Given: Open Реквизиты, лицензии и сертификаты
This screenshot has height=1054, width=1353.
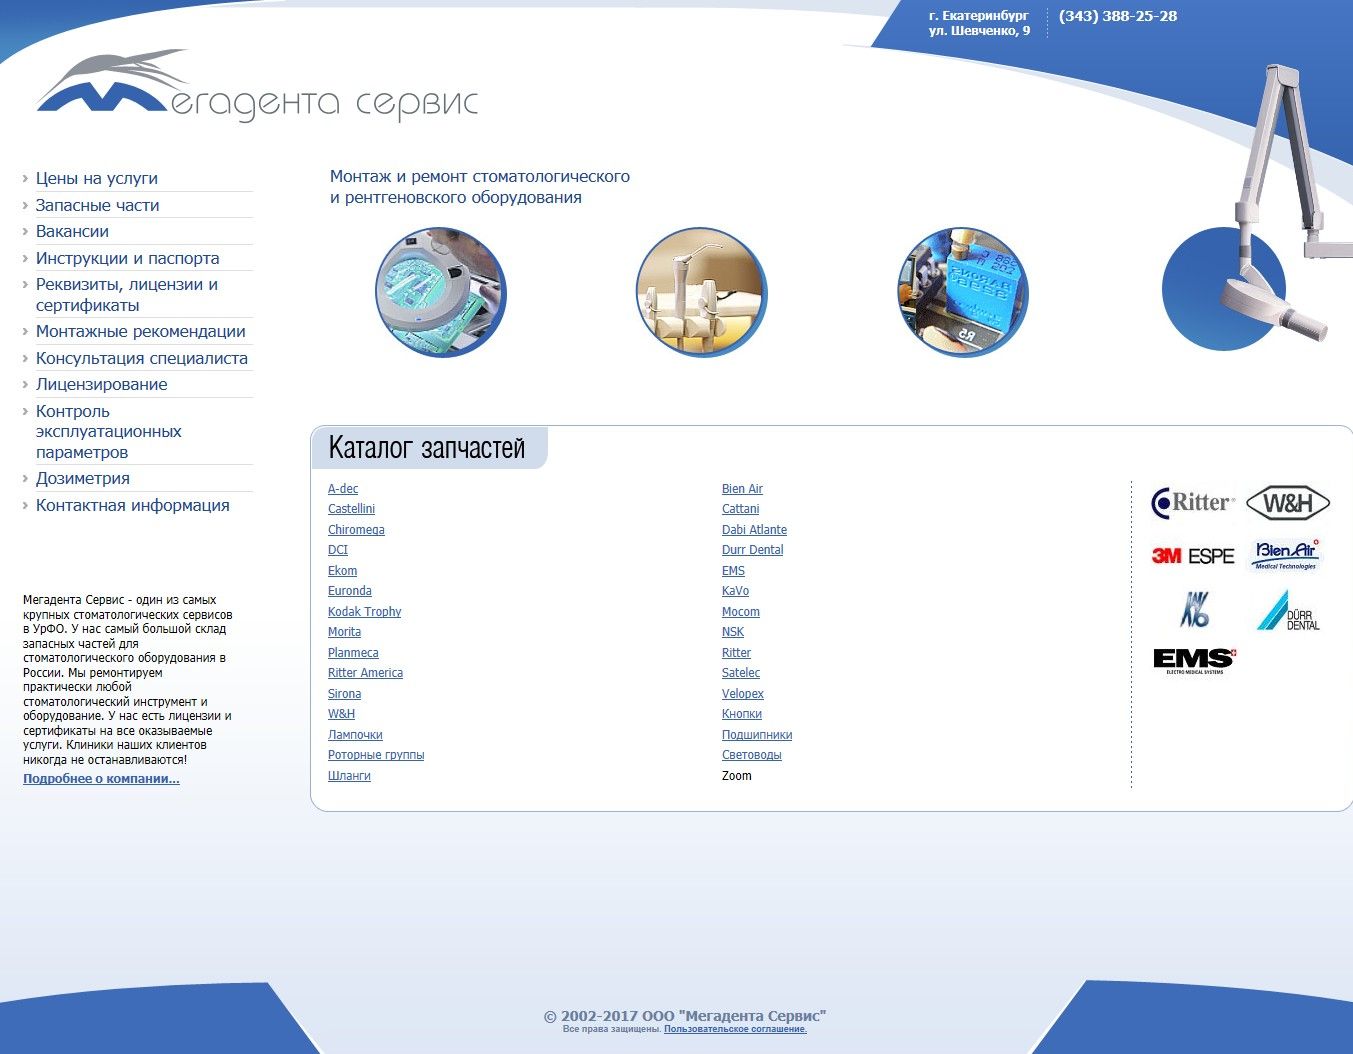Looking at the screenshot, I should pos(127,294).
